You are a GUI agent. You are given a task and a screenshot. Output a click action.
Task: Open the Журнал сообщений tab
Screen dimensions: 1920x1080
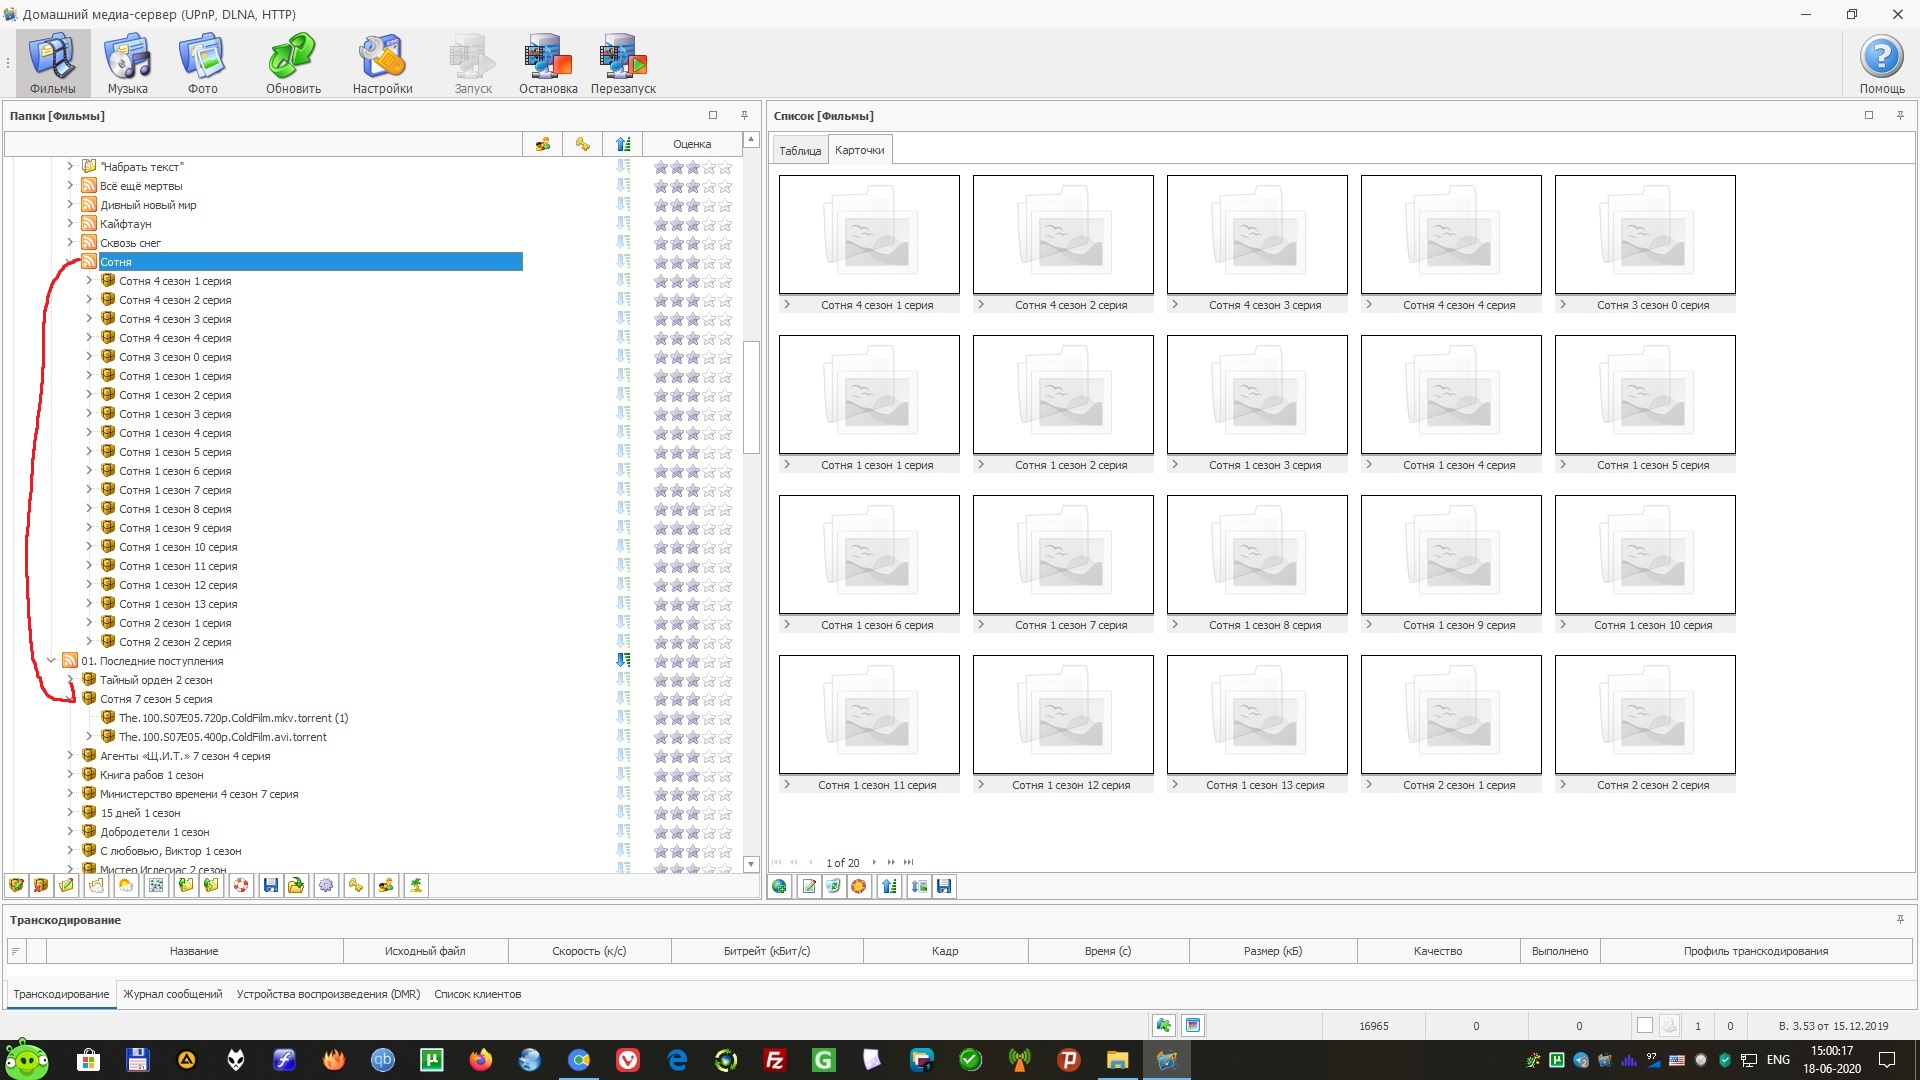point(172,994)
